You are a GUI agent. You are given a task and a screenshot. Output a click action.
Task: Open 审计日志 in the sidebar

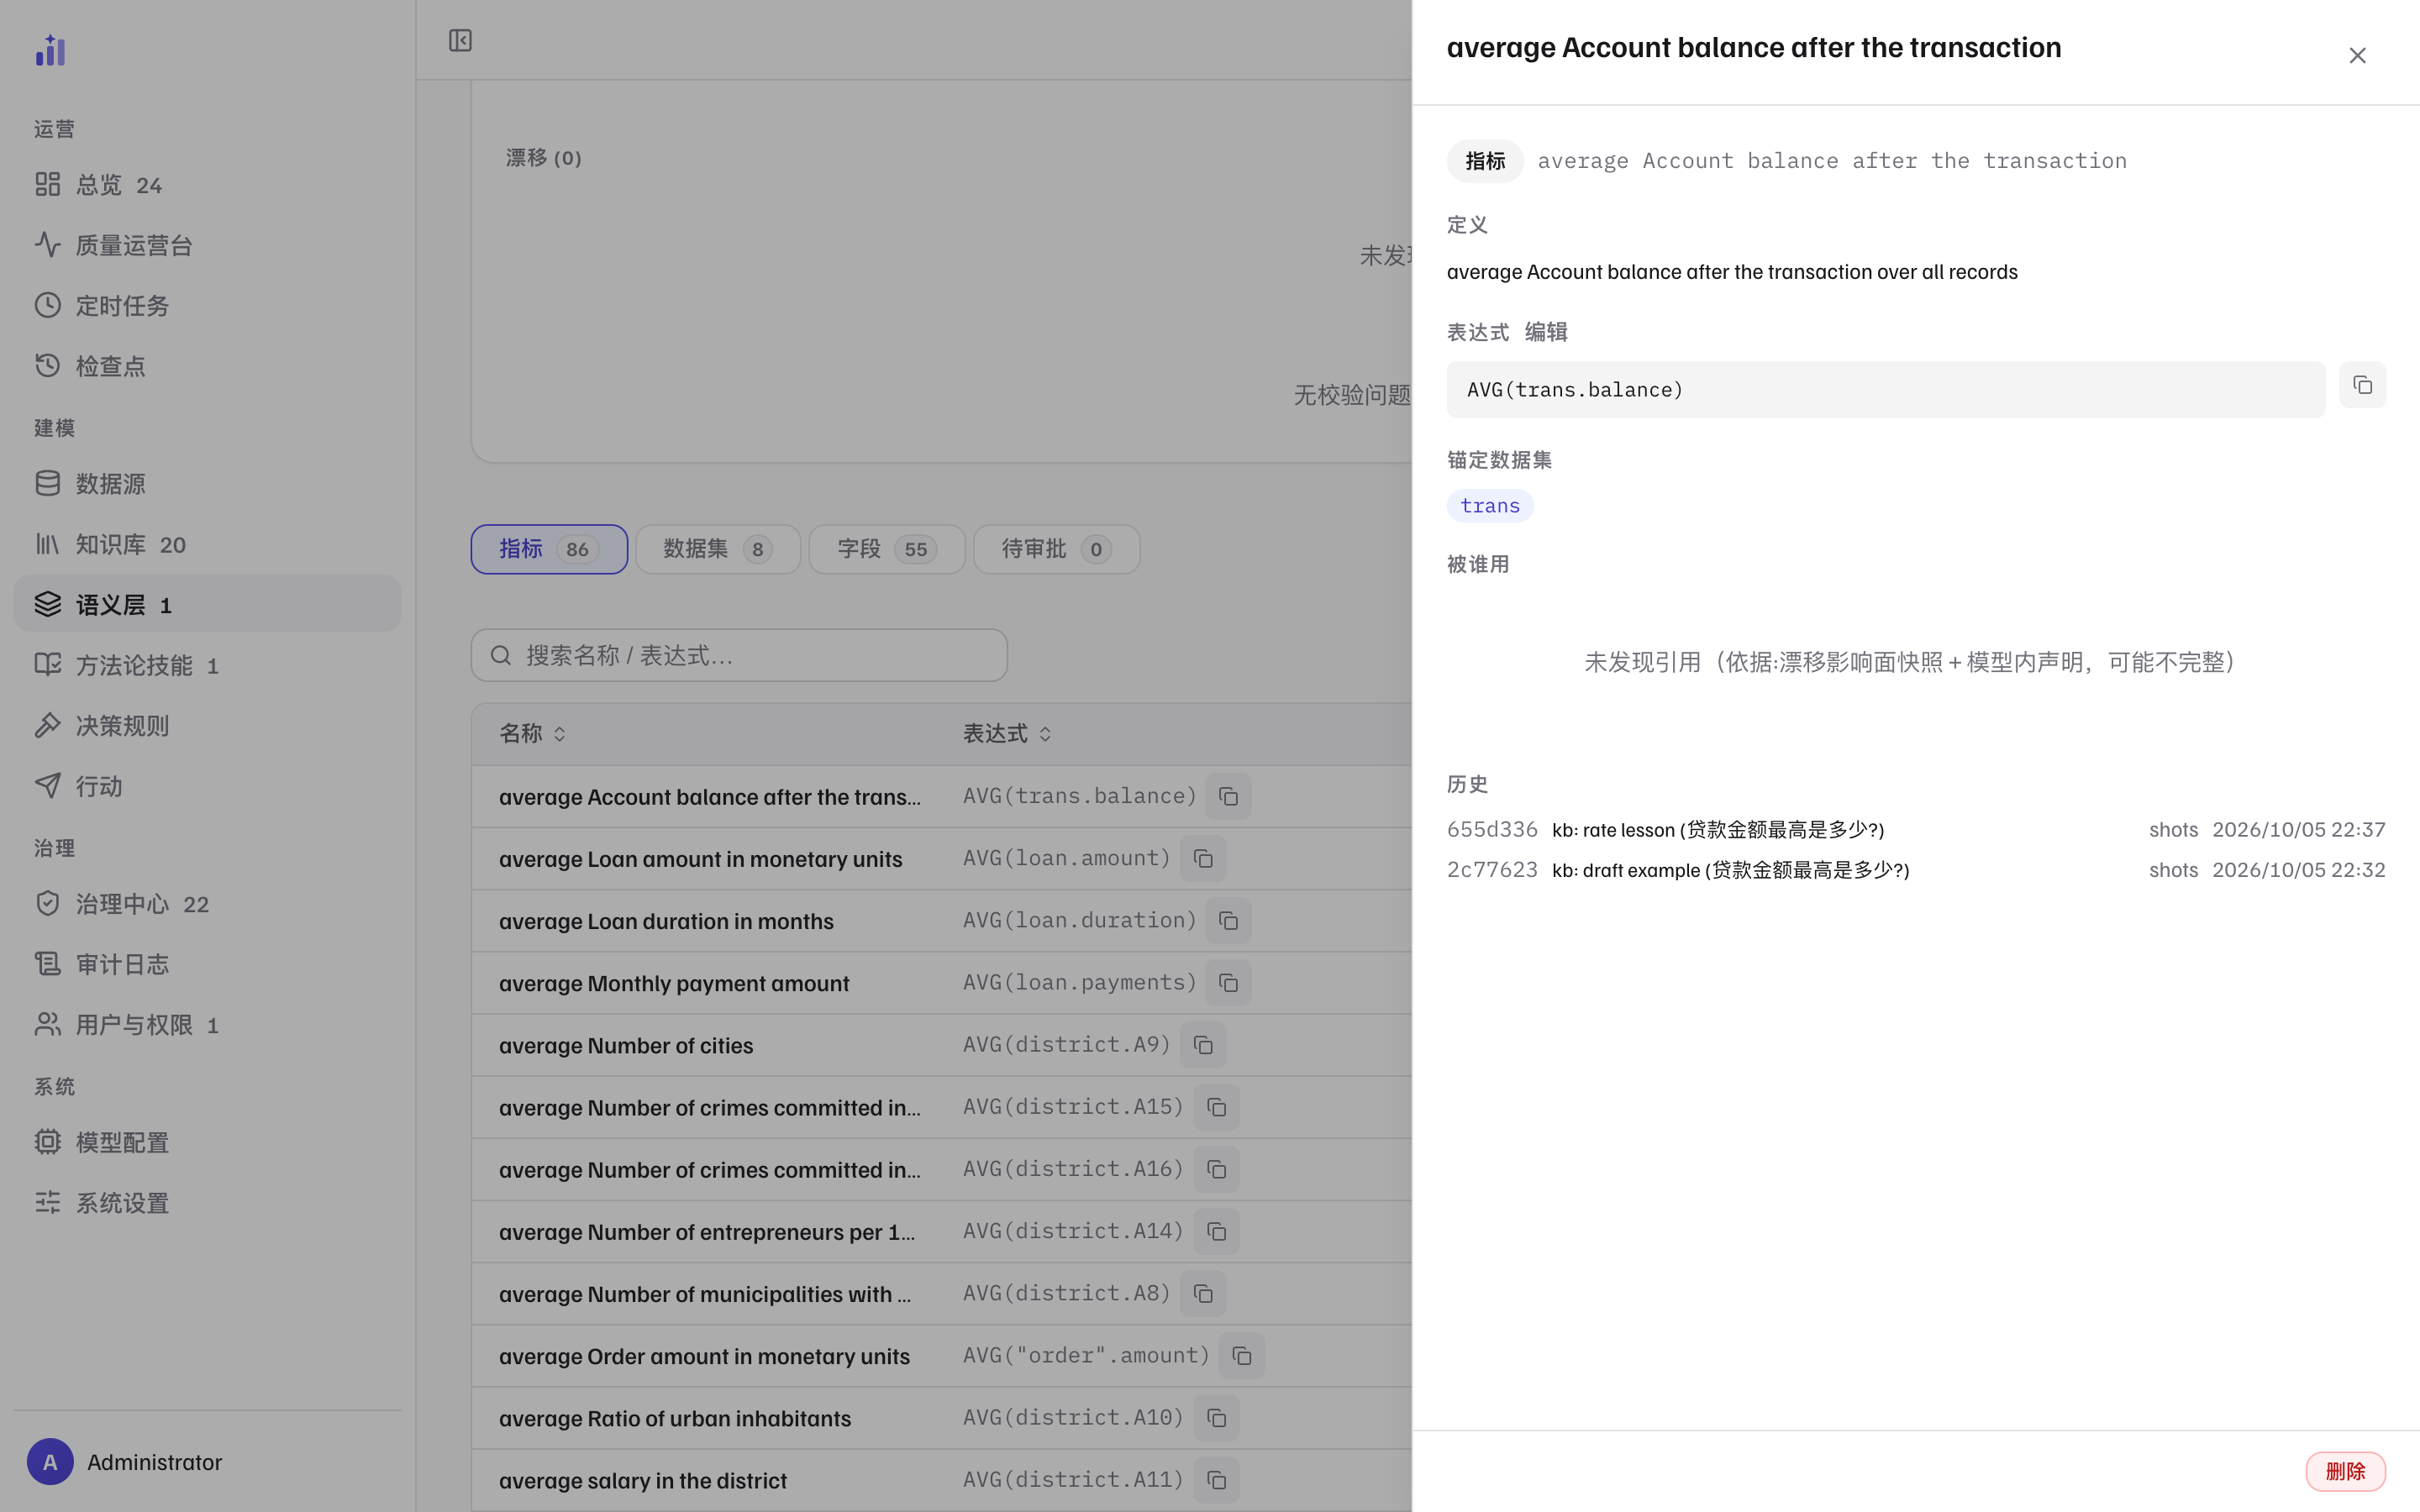pos(207,964)
